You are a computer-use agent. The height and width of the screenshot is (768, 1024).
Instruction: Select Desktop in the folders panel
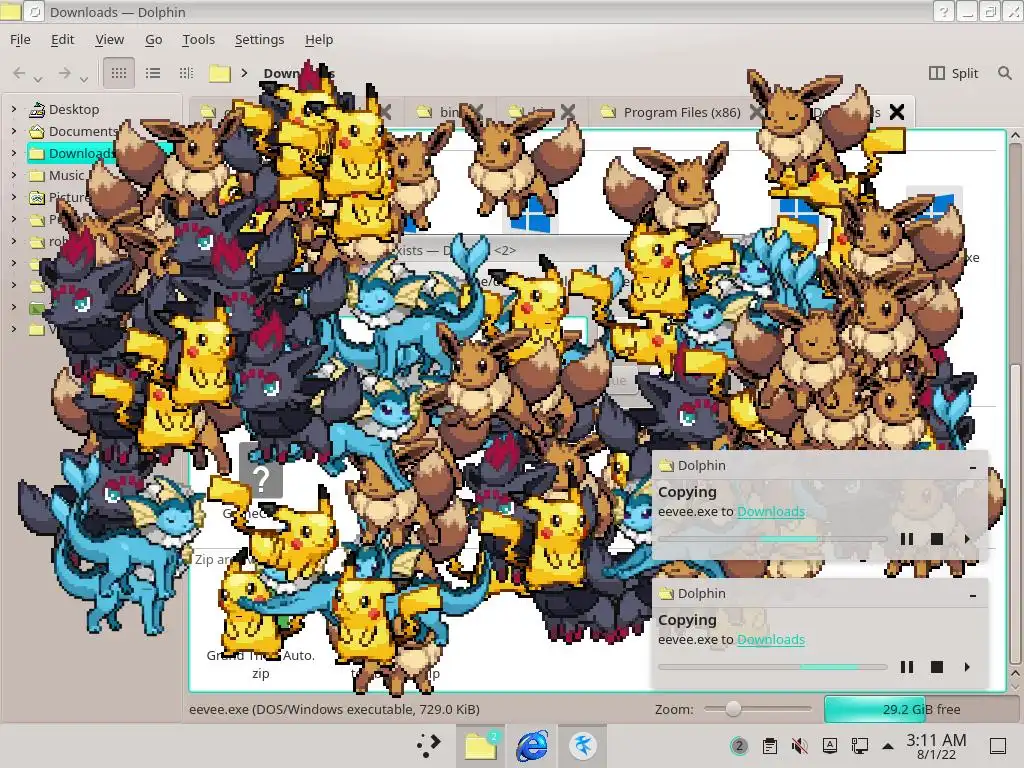(x=74, y=109)
